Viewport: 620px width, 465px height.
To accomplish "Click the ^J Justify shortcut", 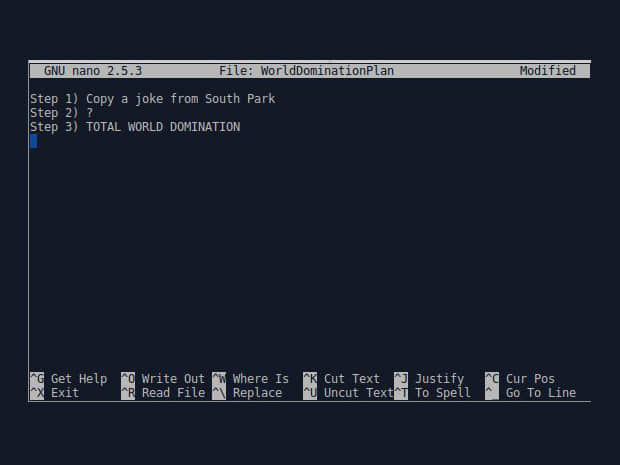I will (x=429, y=379).
